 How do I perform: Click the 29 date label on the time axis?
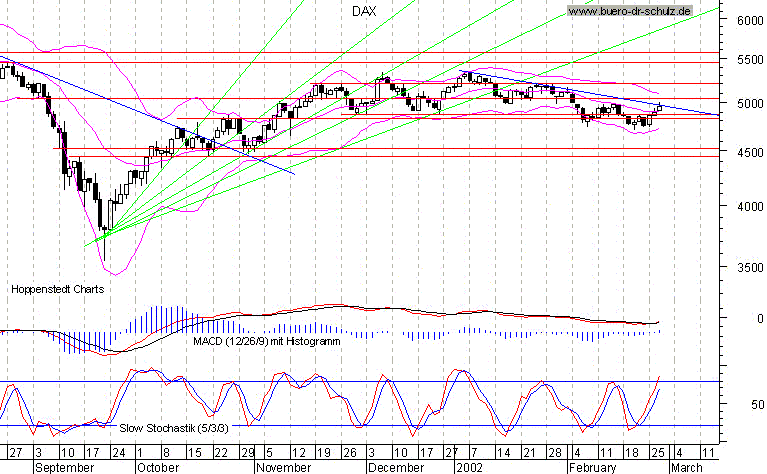point(247,452)
